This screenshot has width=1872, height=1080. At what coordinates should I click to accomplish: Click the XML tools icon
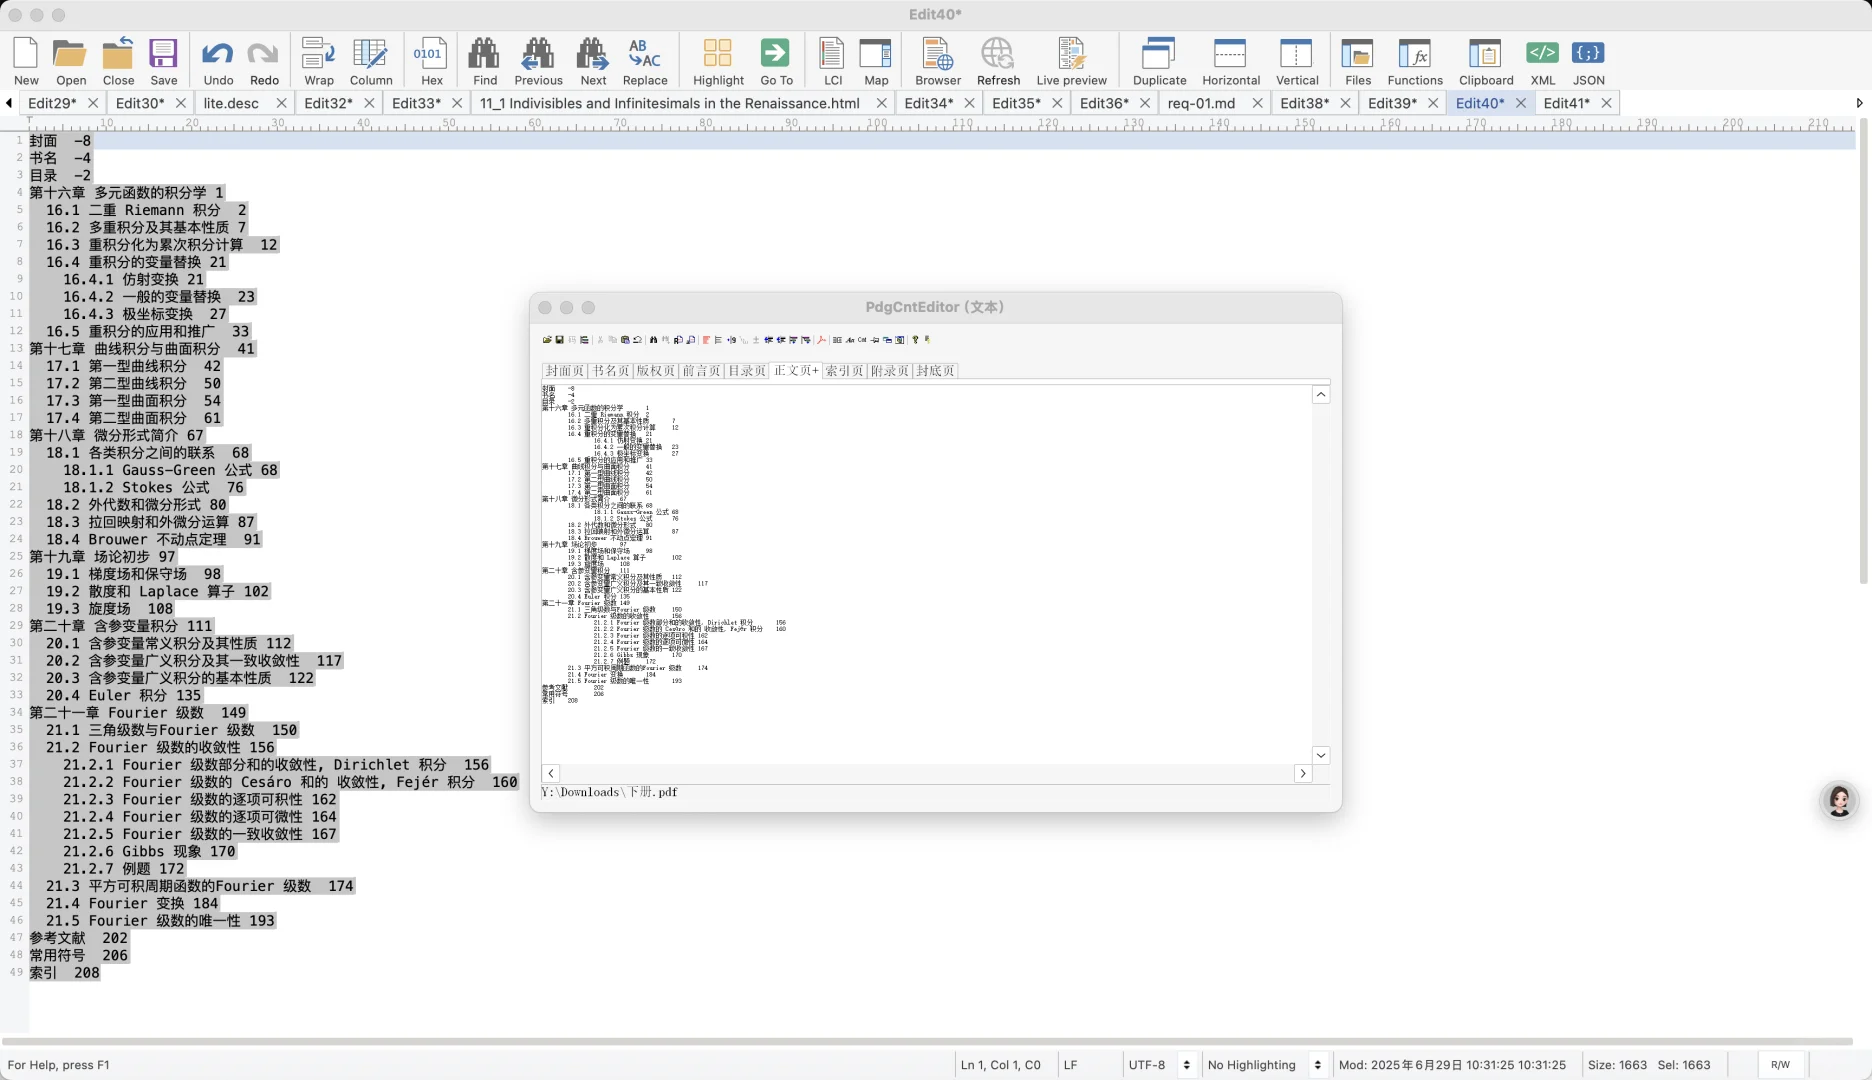coord(1542,61)
